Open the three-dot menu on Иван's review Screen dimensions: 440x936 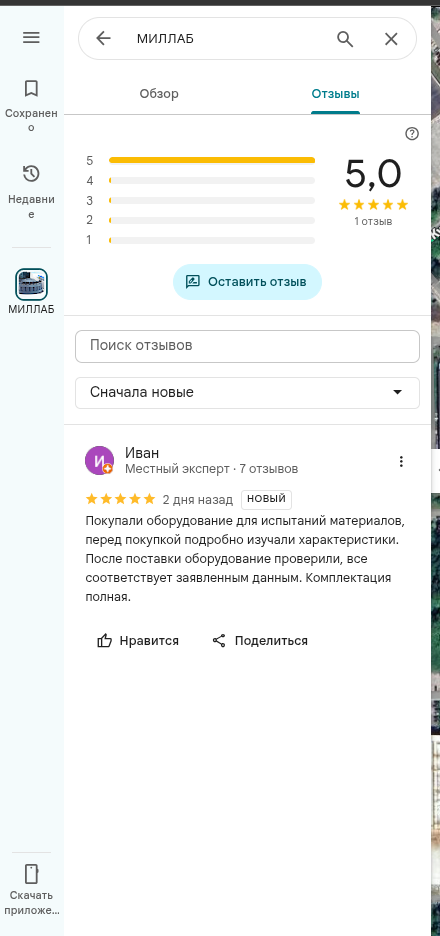[x=401, y=461]
